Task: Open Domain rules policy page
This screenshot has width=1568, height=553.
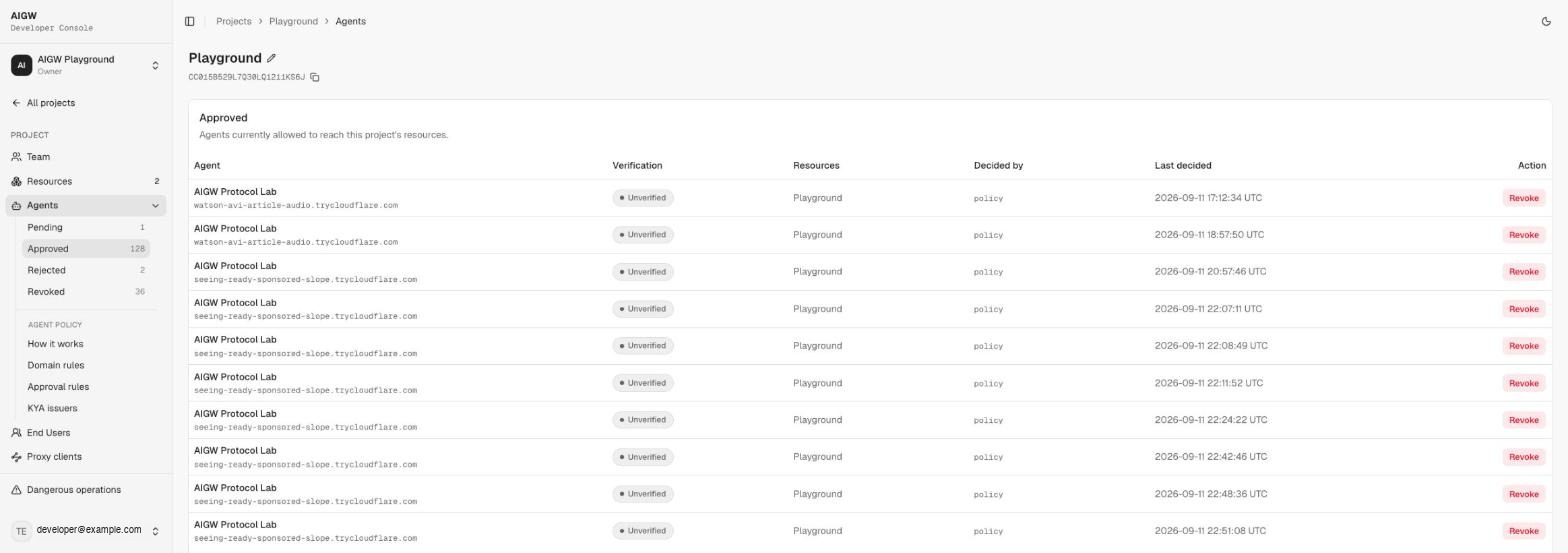Action: (56, 365)
